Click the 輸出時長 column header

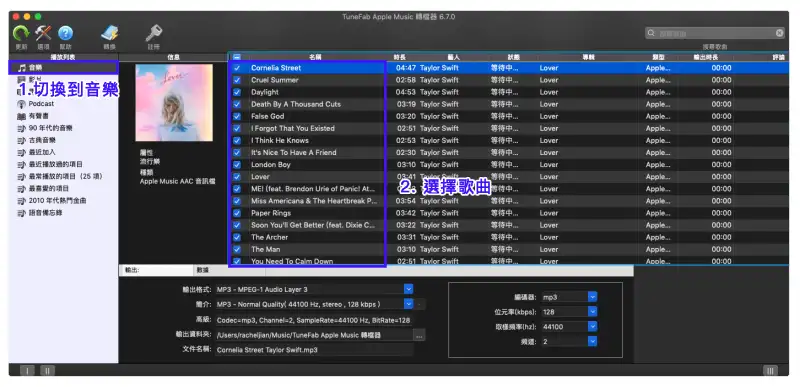pyautogui.click(x=706, y=57)
